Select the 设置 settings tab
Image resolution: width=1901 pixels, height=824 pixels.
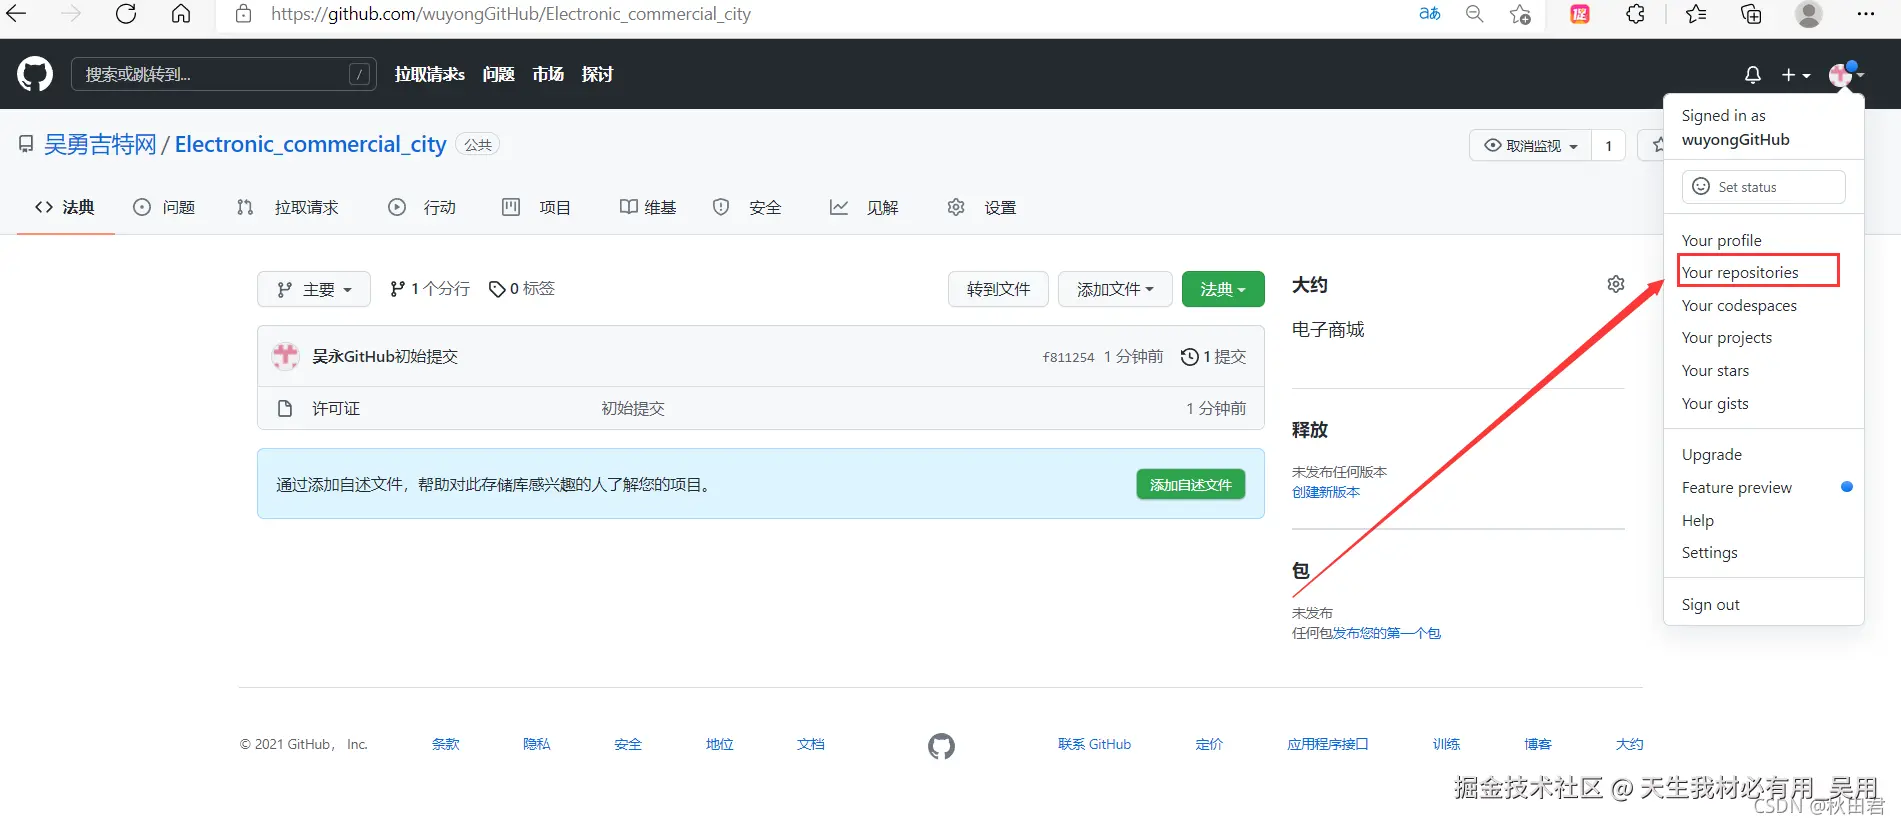coord(982,207)
